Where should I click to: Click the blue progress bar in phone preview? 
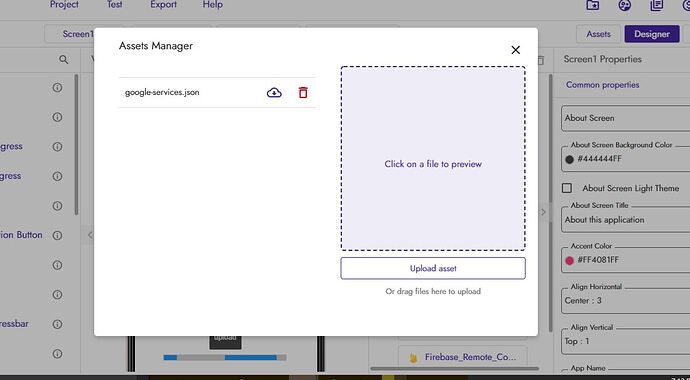point(225,358)
